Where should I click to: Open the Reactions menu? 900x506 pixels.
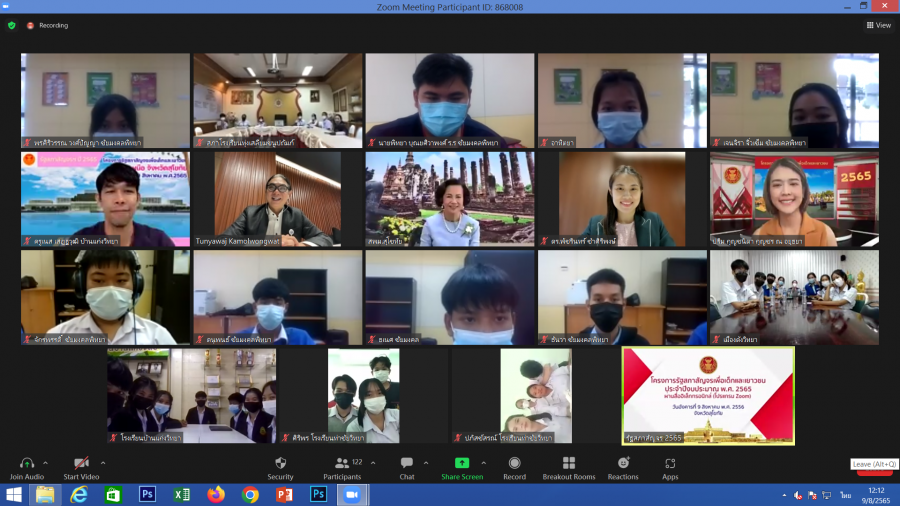pyautogui.click(x=623, y=467)
